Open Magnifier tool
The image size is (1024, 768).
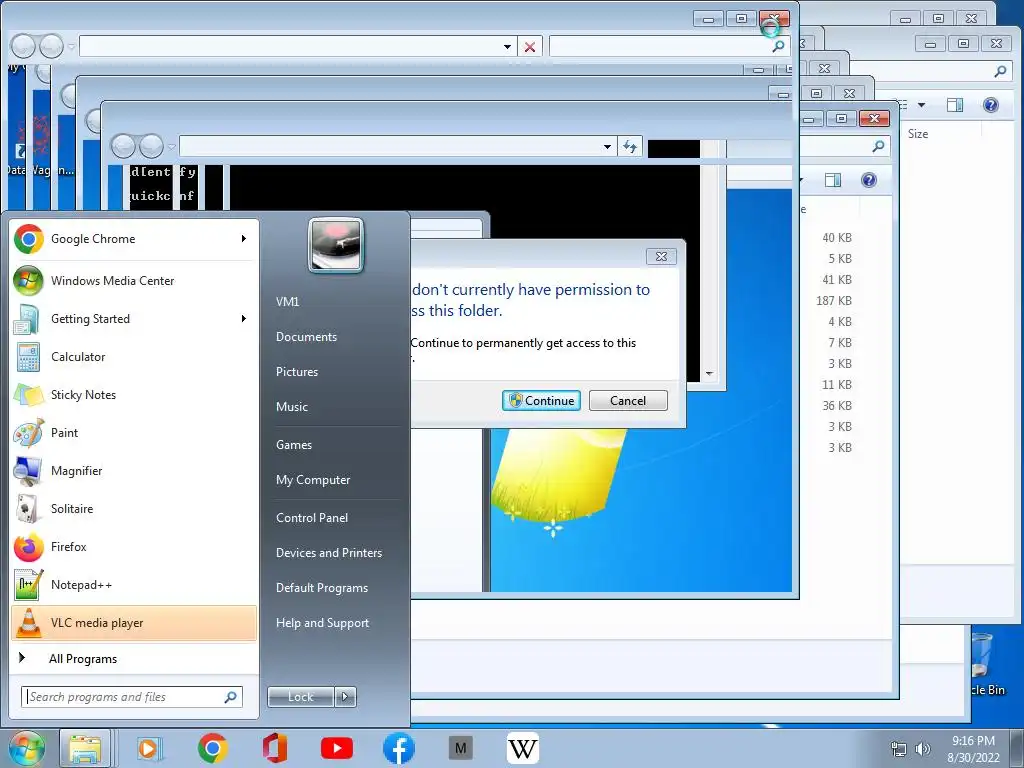134,470
